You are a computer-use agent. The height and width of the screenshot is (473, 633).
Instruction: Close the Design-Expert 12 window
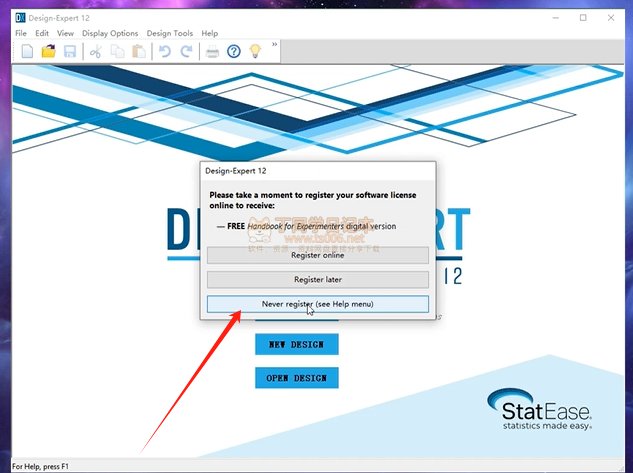[x=611, y=18]
